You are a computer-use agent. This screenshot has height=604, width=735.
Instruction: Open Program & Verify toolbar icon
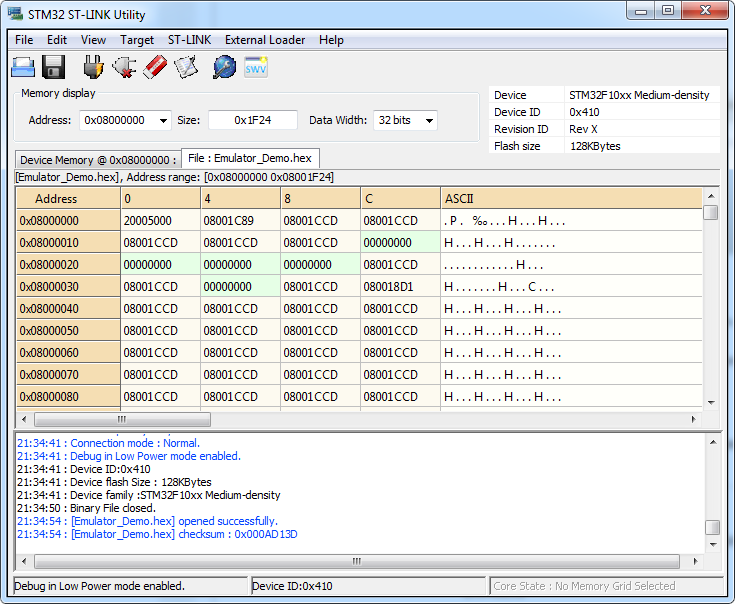point(186,67)
